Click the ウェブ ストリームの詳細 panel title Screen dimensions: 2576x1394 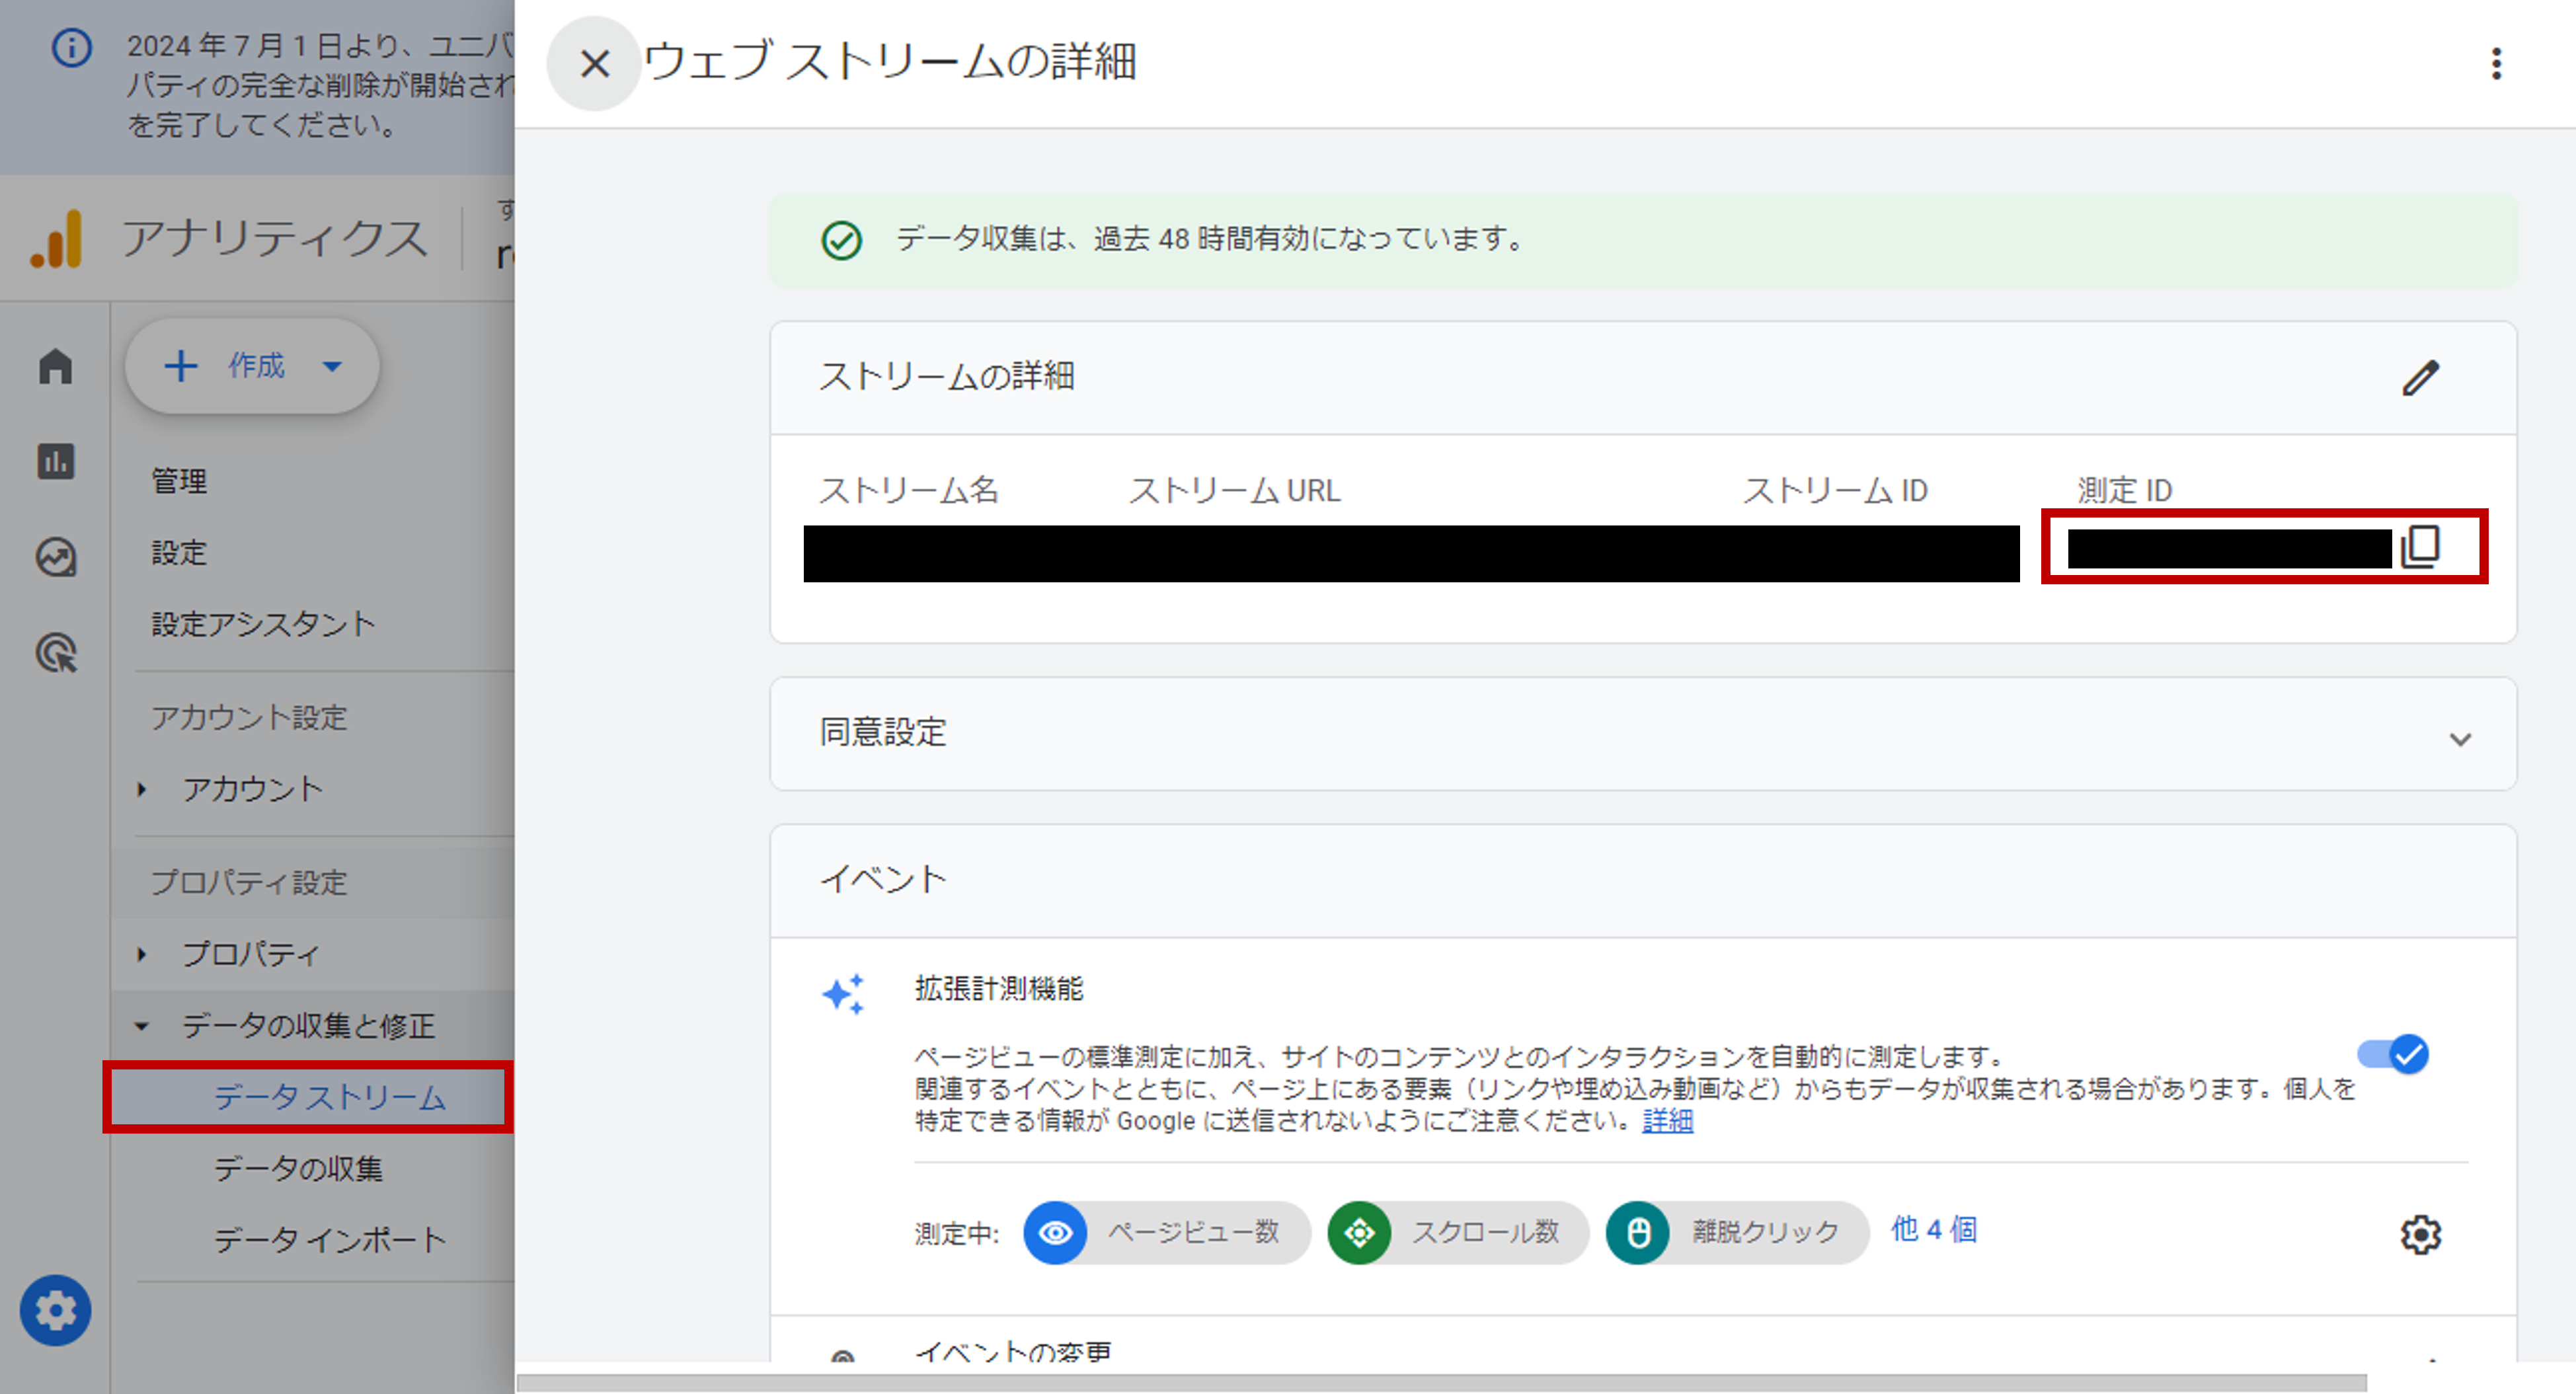[x=890, y=61]
